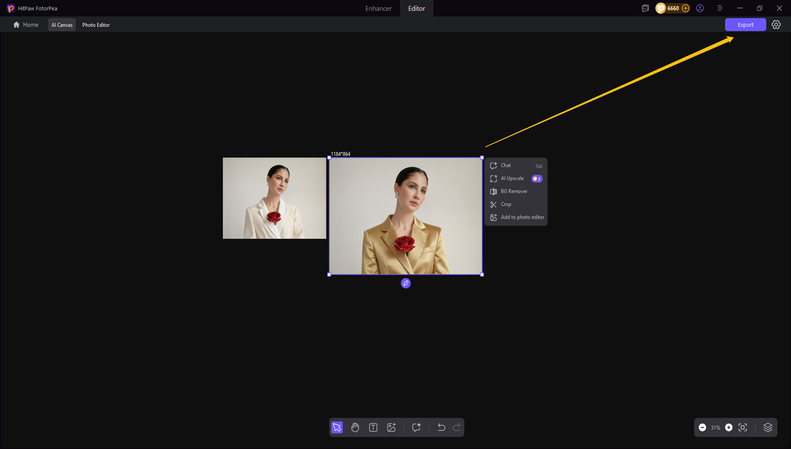Open the layers panel icon
This screenshot has width=791, height=449.
tap(768, 427)
